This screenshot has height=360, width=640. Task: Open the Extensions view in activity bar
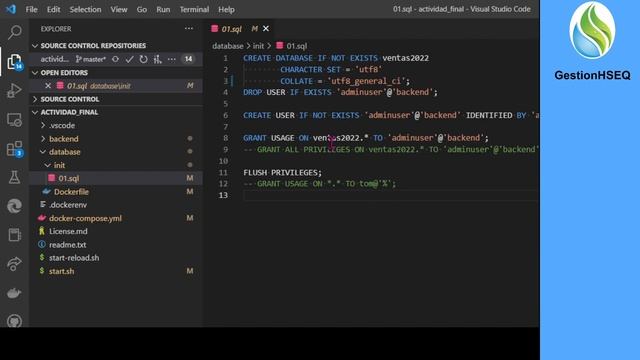pyautogui.click(x=15, y=149)
